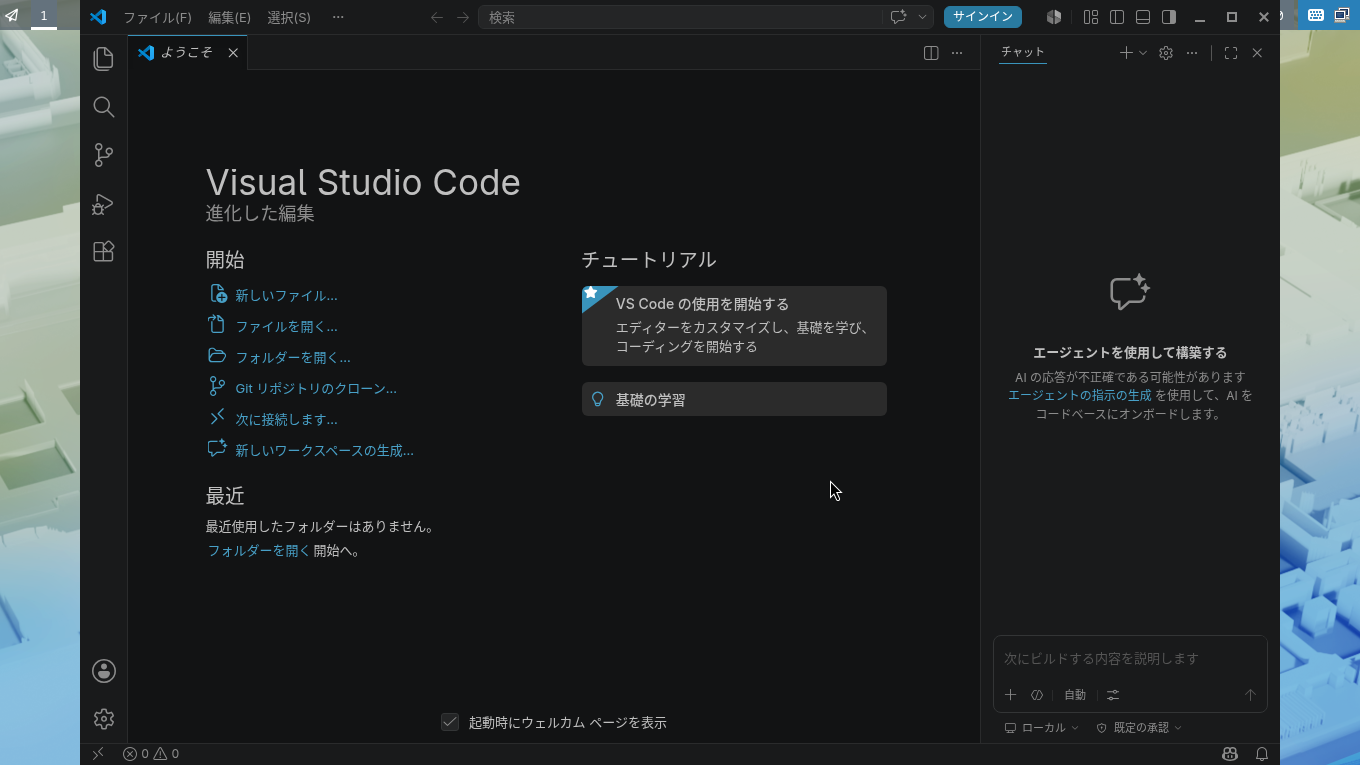Open notifications bell in status bar
The width and height of the screenshot is (1360, 765).
tap(1262, 754)
